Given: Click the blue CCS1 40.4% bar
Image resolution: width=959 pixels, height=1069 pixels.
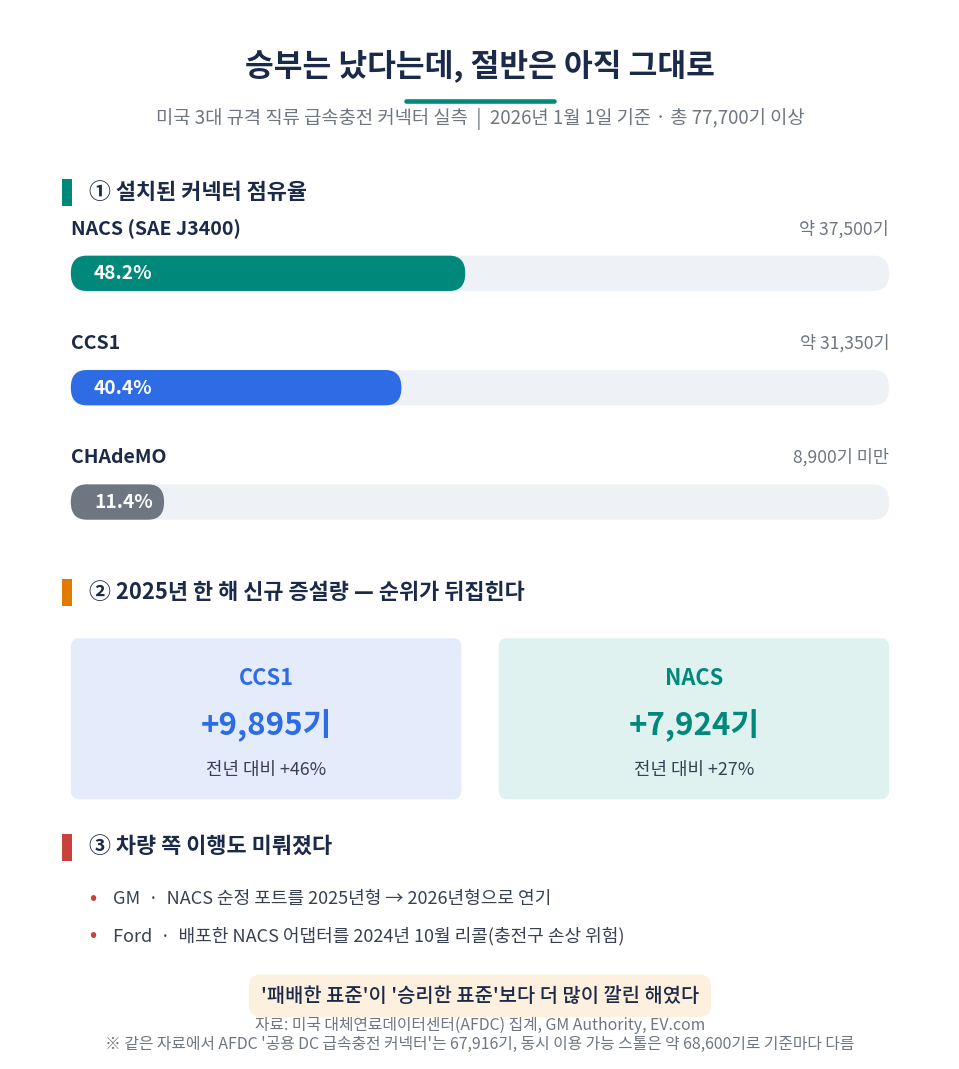Looking at the screenshot, I should coord(236,388).
